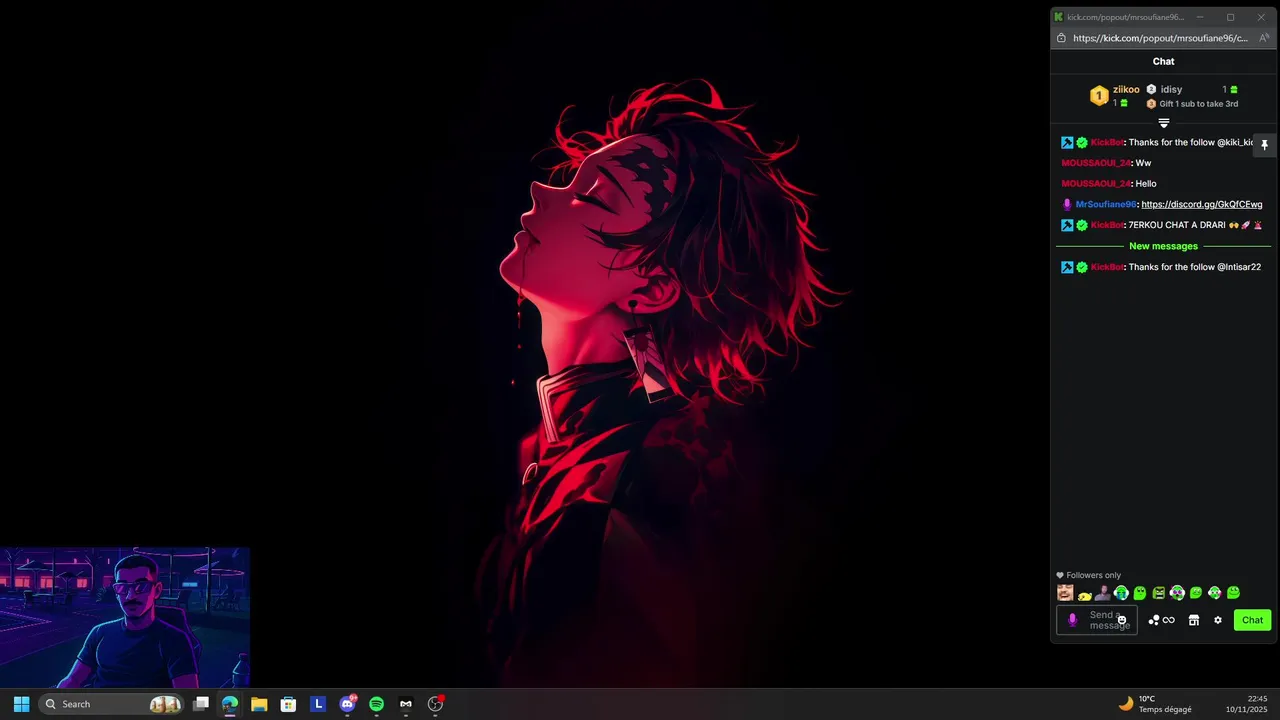The image size is (1280, 720).
Task: Click the taskbar Search box
Action: [112, 704]
